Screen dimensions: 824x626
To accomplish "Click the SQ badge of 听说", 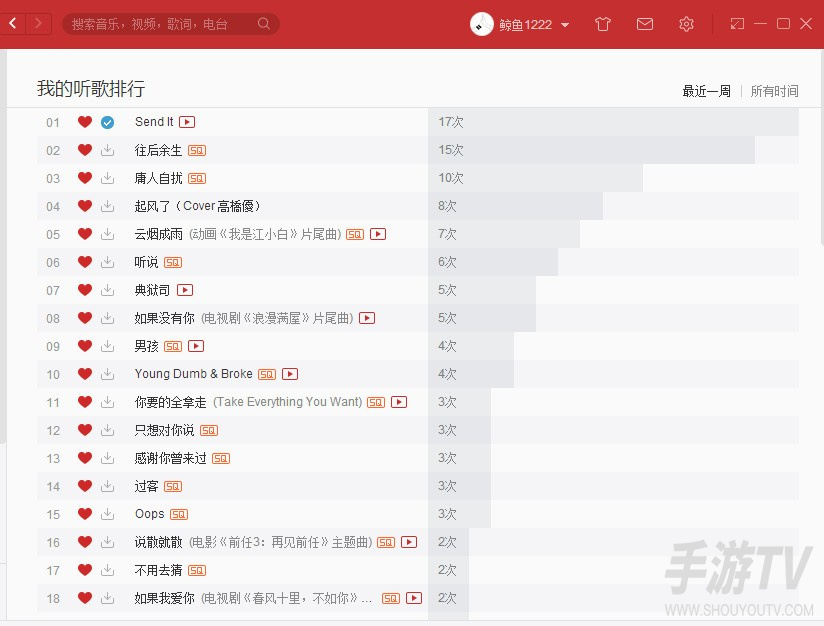I will tap(173, 263).
